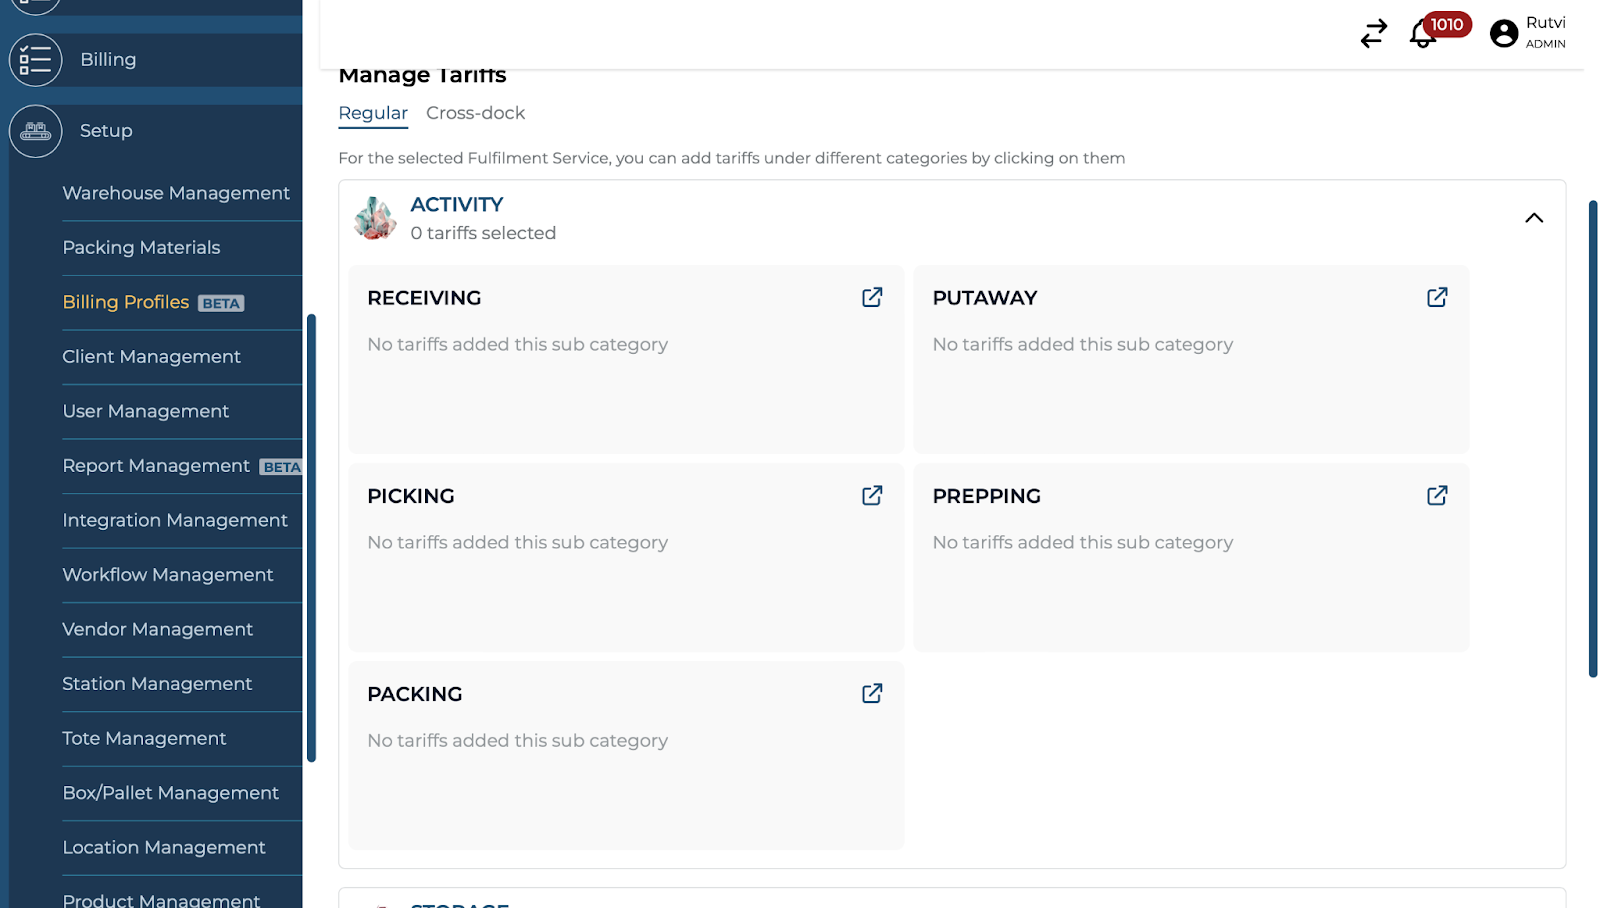Click the Setup sidebar icon

click(36, 131)
